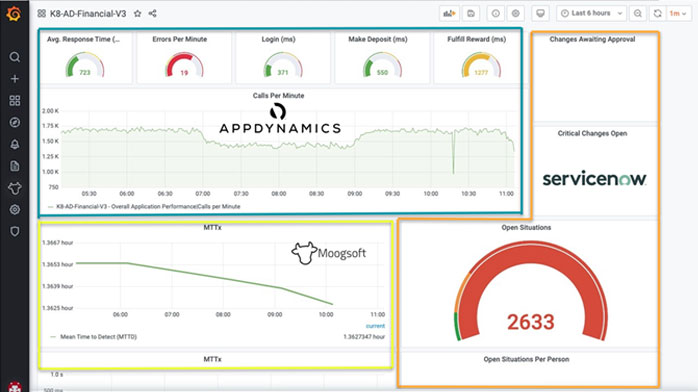
Task: Star the K8-AD-Financial-V3 dashboard
Action: [138, 13]
